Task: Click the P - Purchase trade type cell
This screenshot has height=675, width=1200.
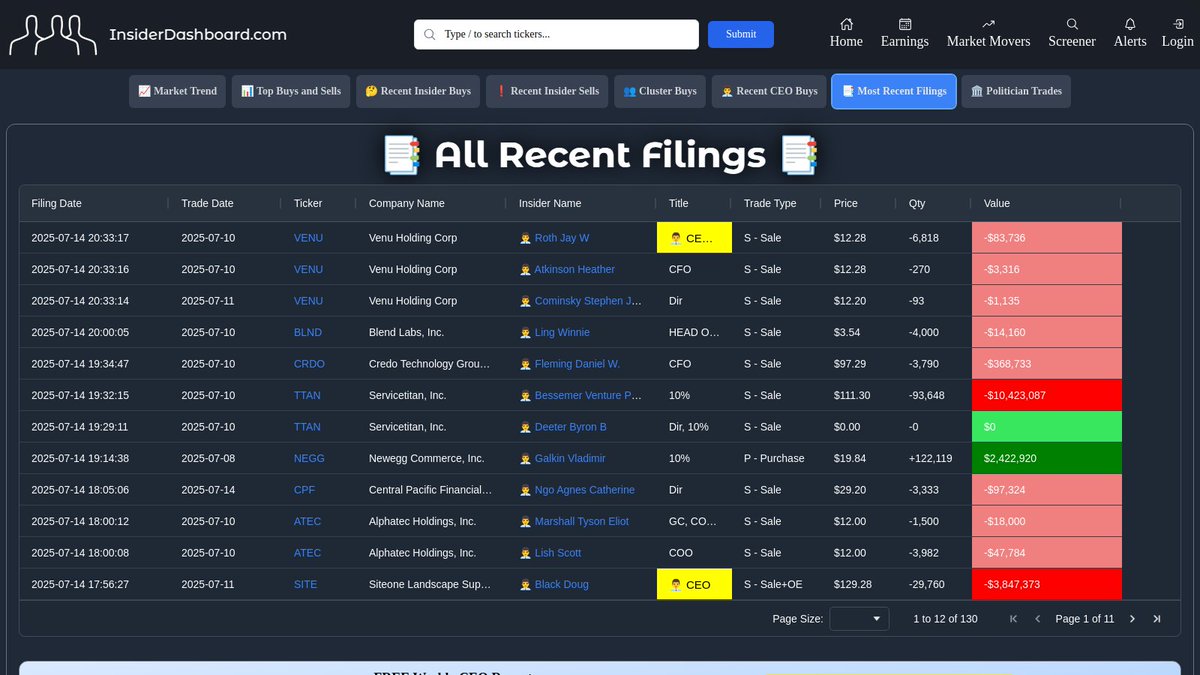Action: pyautogui.click(x=774, y=458)
